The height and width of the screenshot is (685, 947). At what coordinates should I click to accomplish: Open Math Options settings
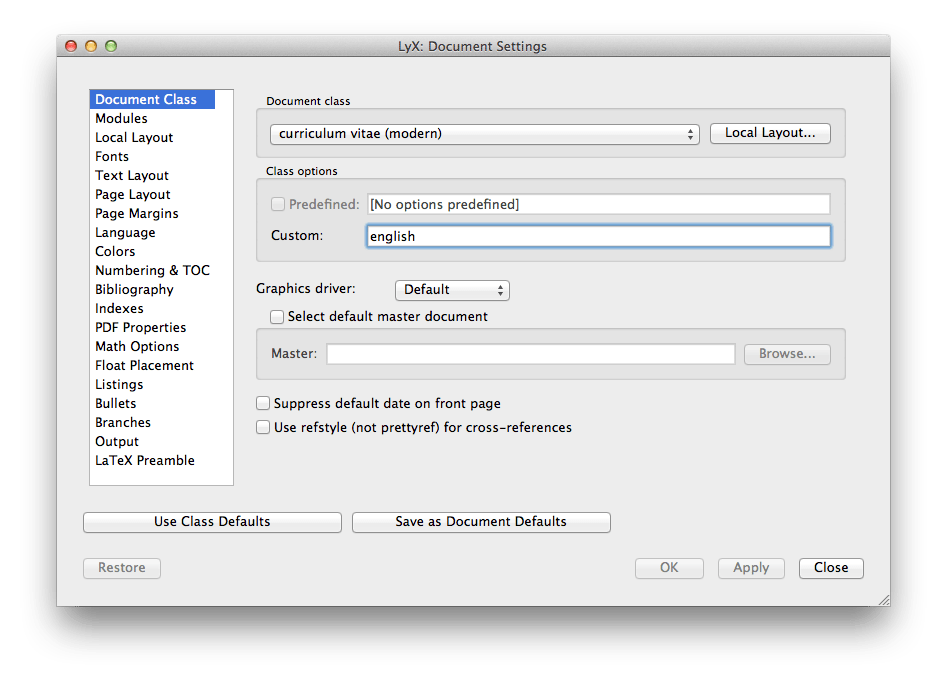pyautogui.click(x=137, y=347)
